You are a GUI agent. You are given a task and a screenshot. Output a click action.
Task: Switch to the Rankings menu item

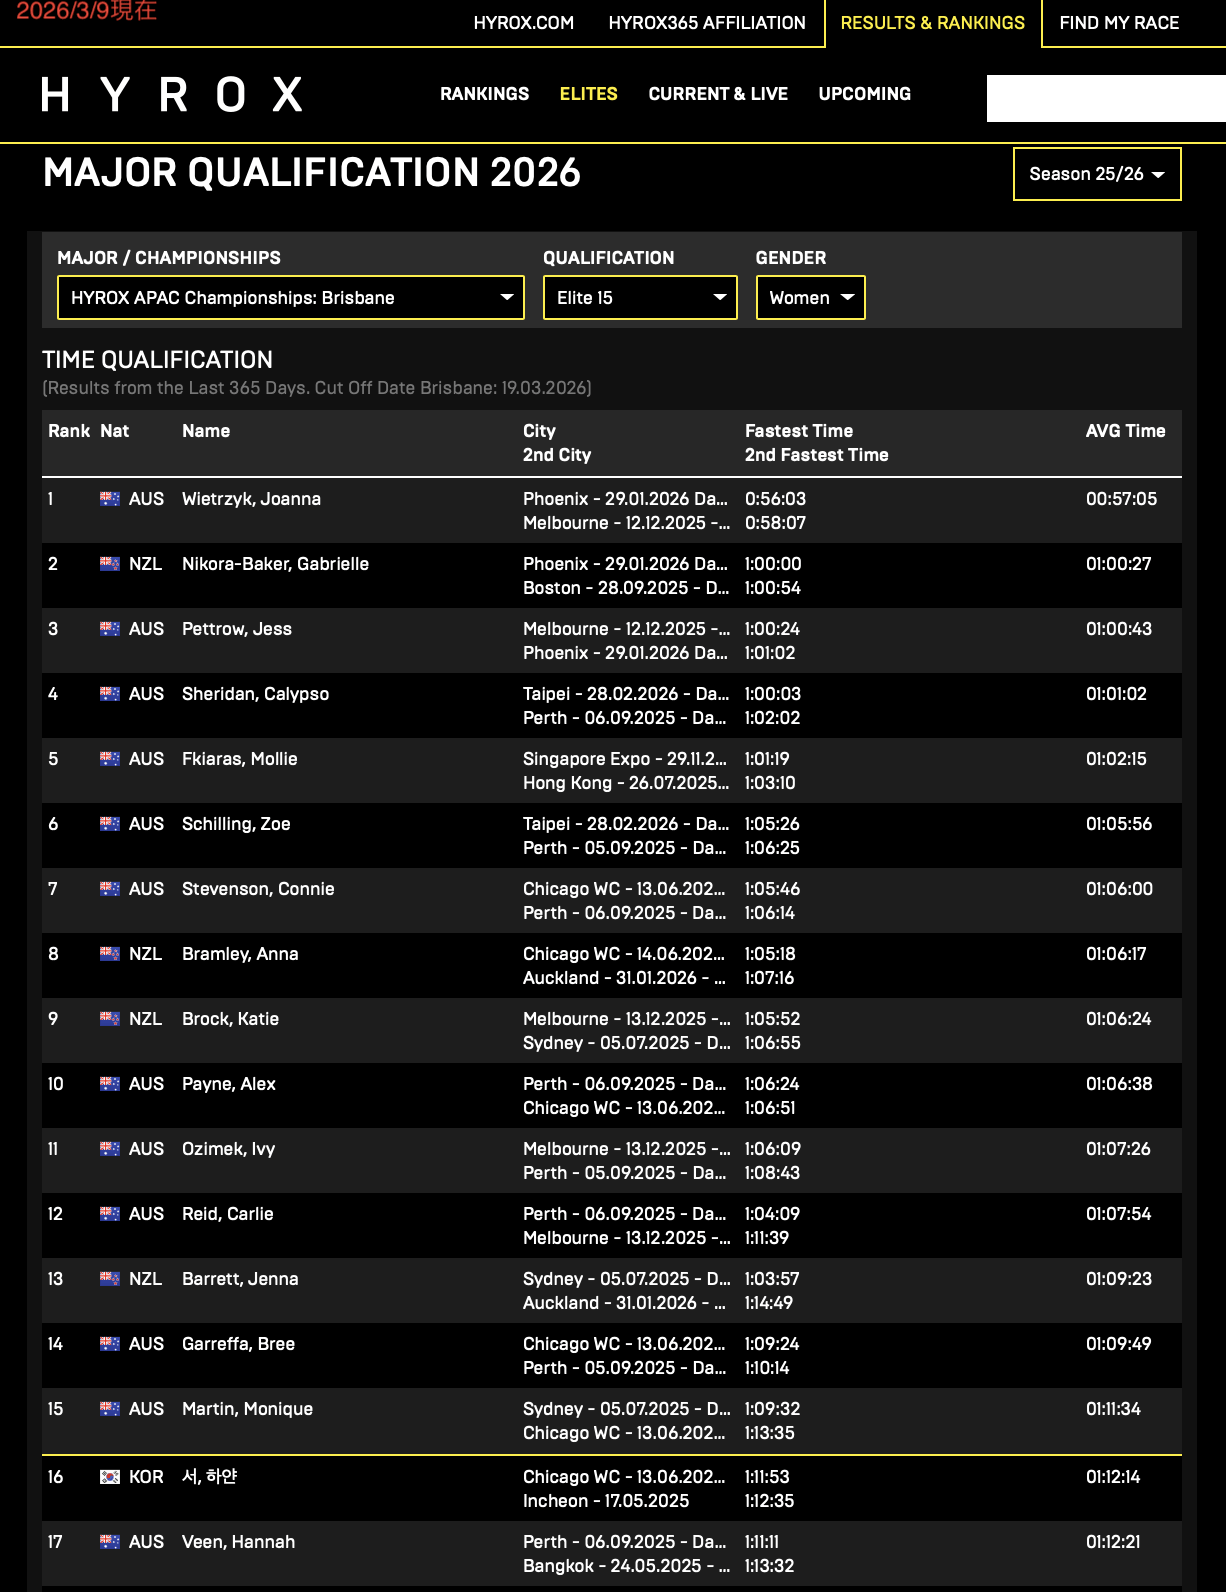pos(484,94)
